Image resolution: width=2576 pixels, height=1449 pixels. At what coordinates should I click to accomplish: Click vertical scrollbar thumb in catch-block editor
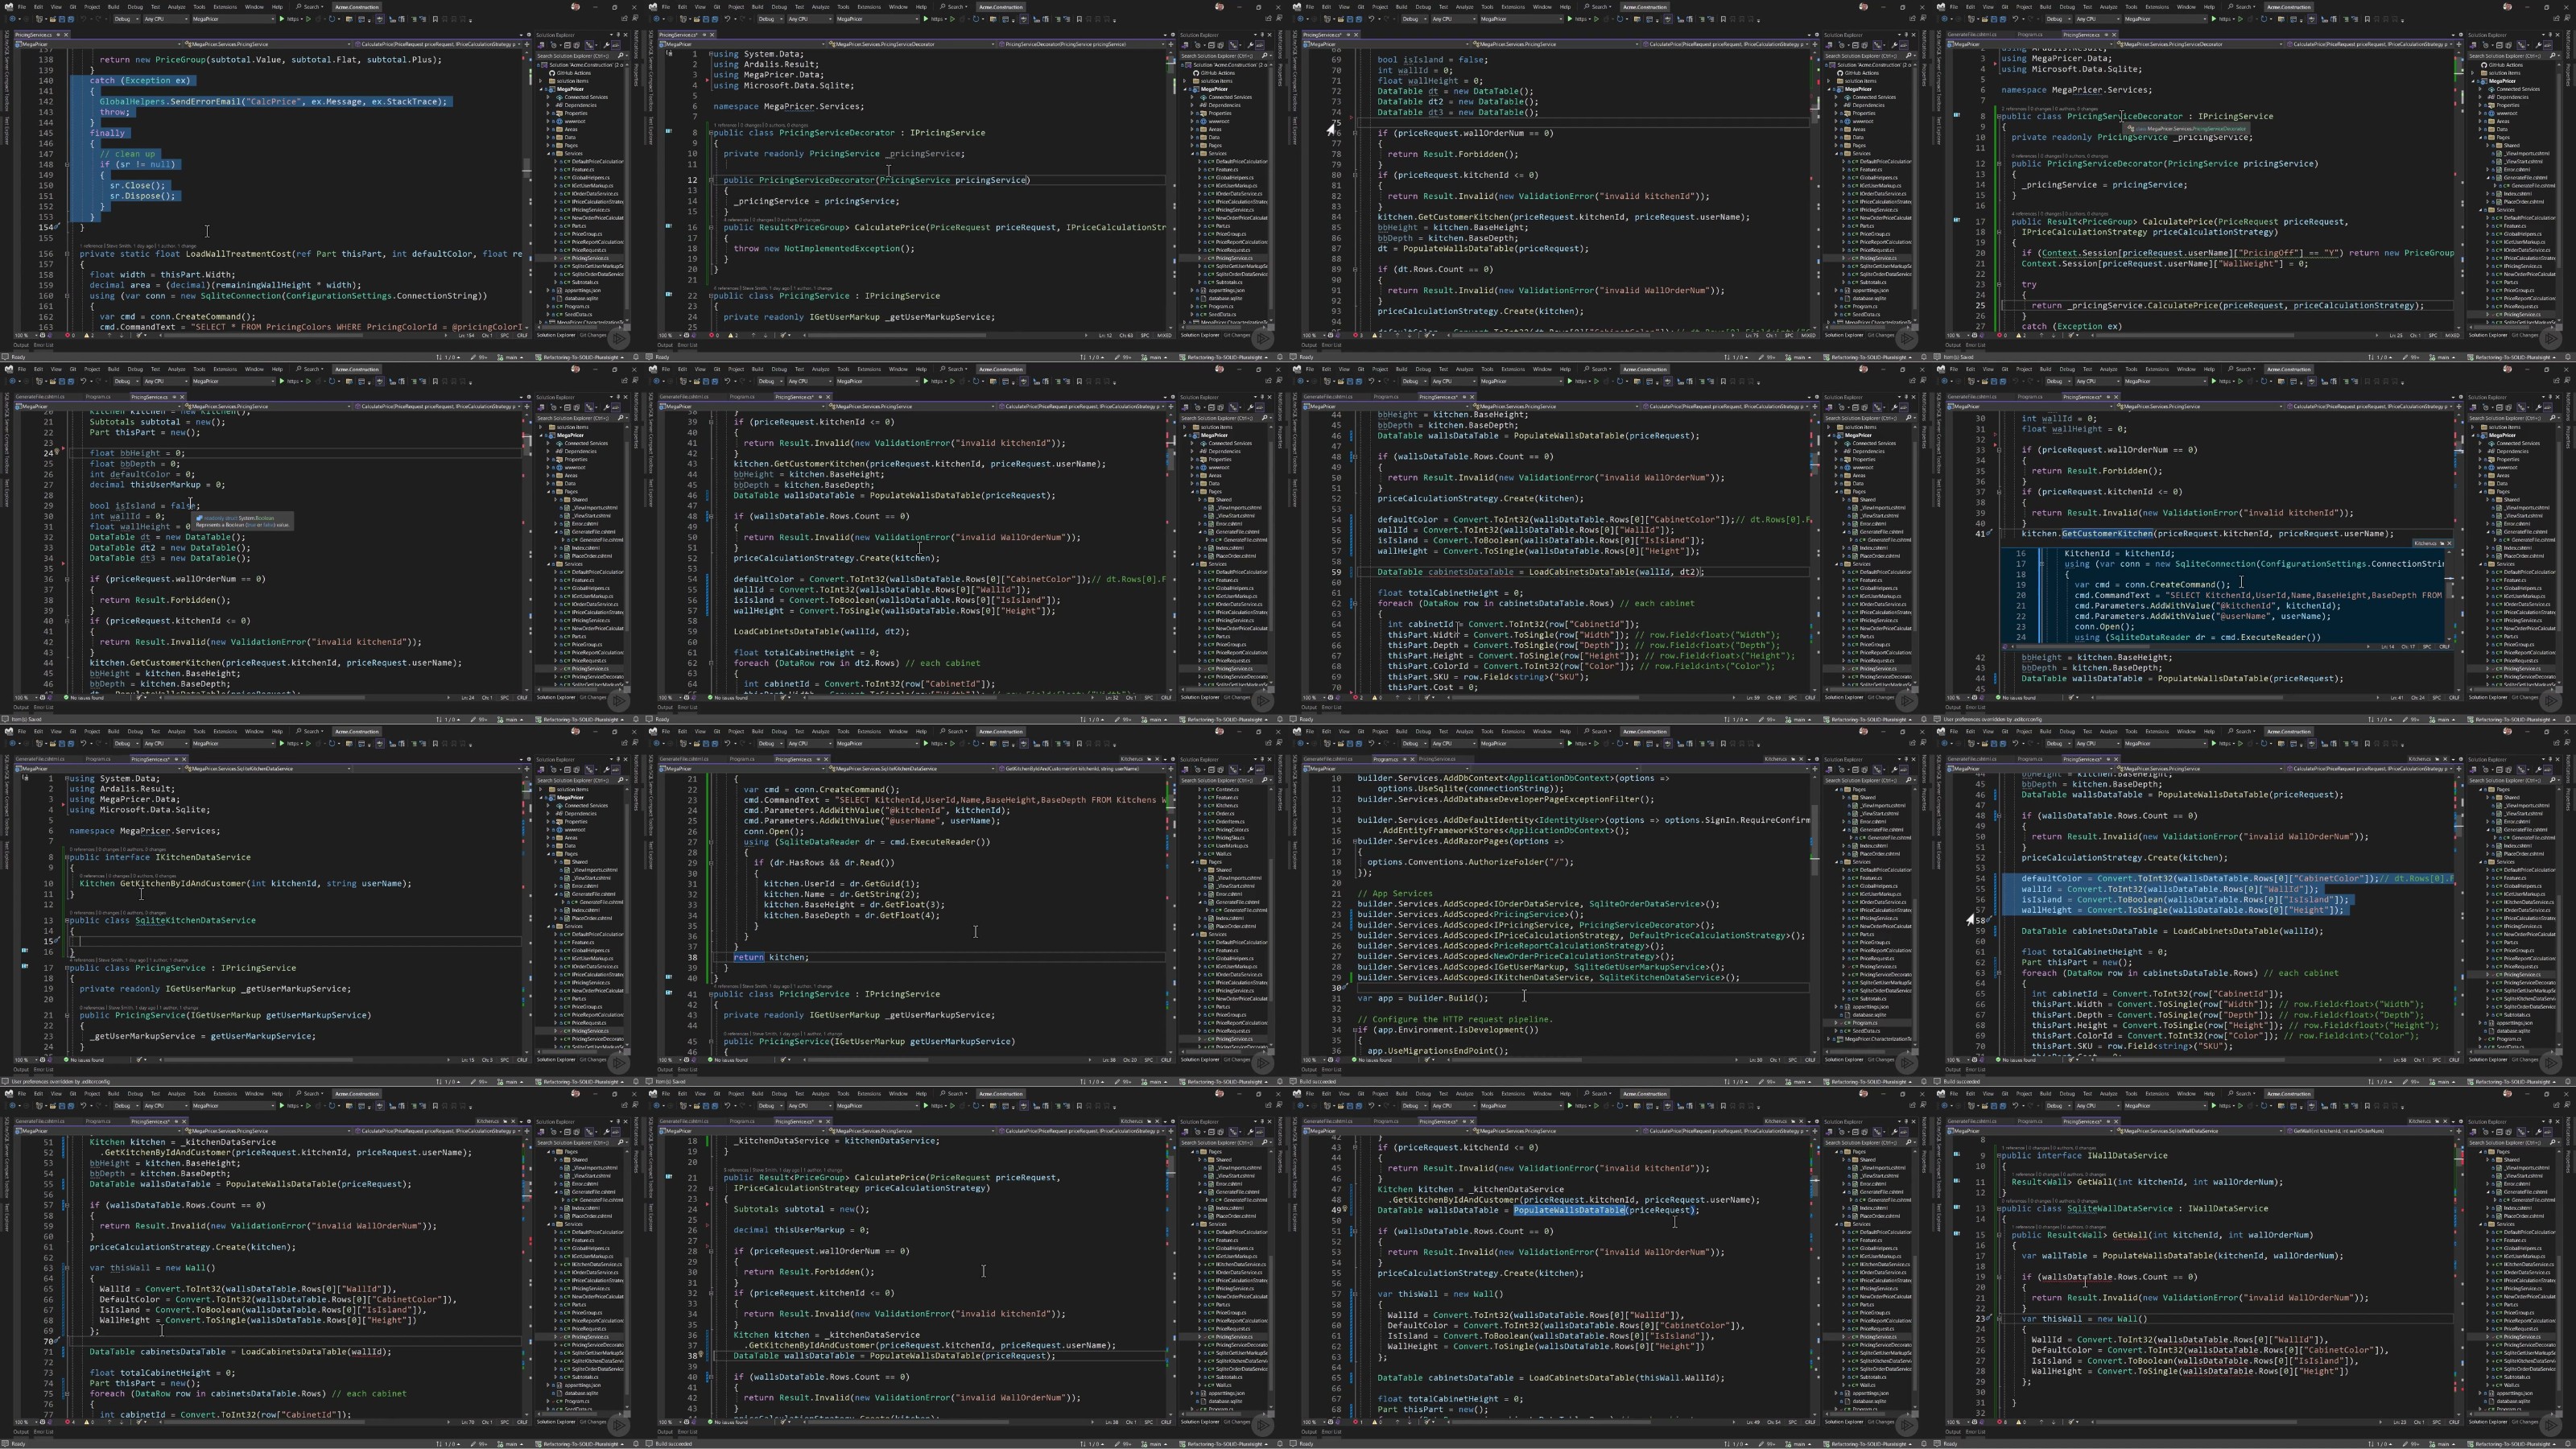click(527, 169)
